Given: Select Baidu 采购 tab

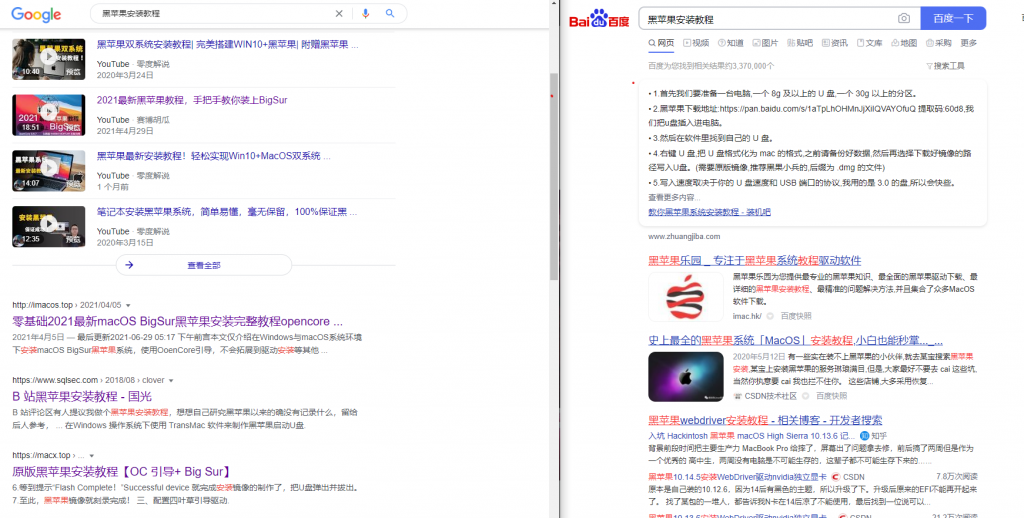Looking at the screenshot, I should click(939, 43).
